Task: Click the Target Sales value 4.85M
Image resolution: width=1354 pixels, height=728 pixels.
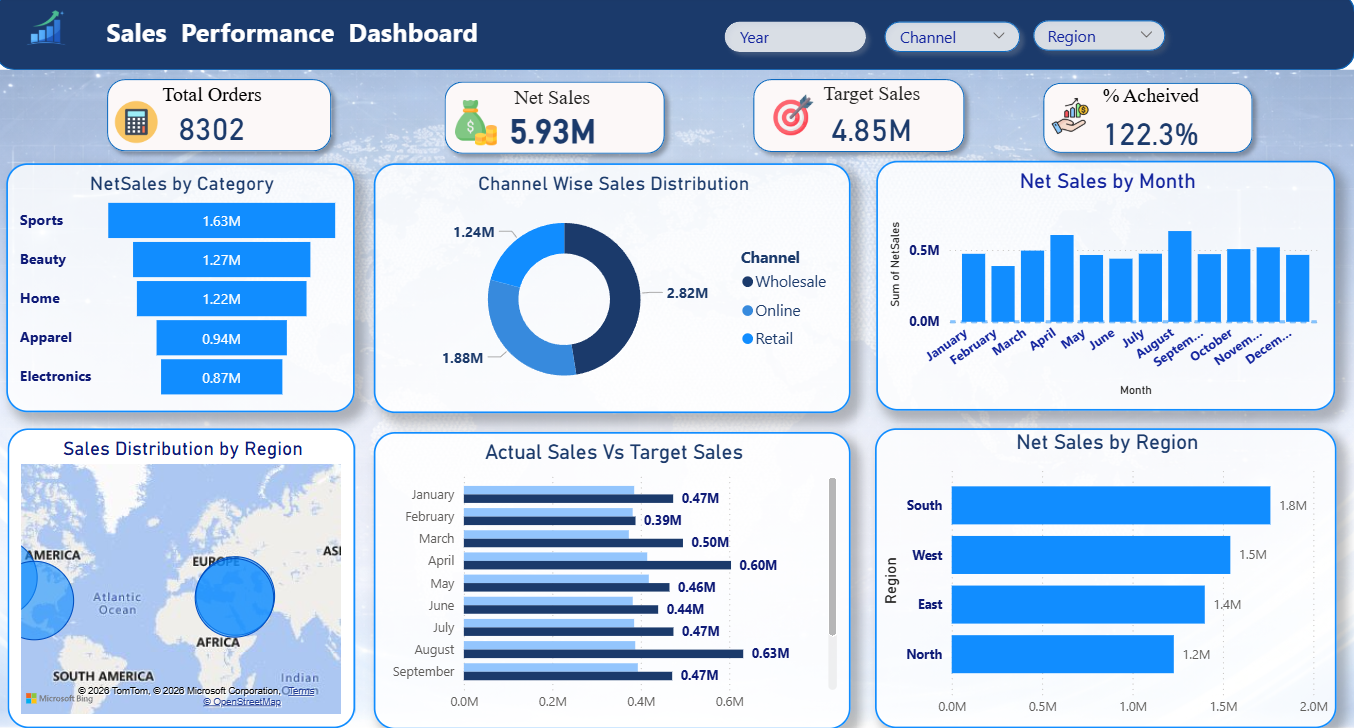Action: (871, 130)
